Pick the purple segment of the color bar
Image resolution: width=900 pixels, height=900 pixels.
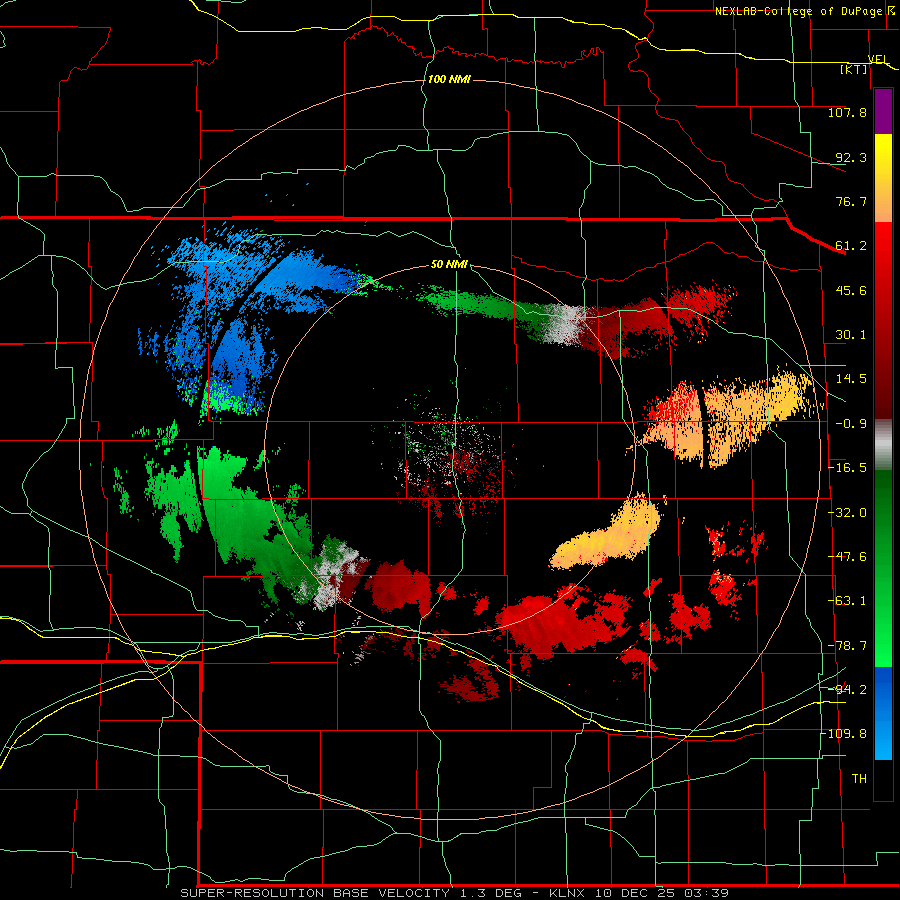click(x=883, y=111)
